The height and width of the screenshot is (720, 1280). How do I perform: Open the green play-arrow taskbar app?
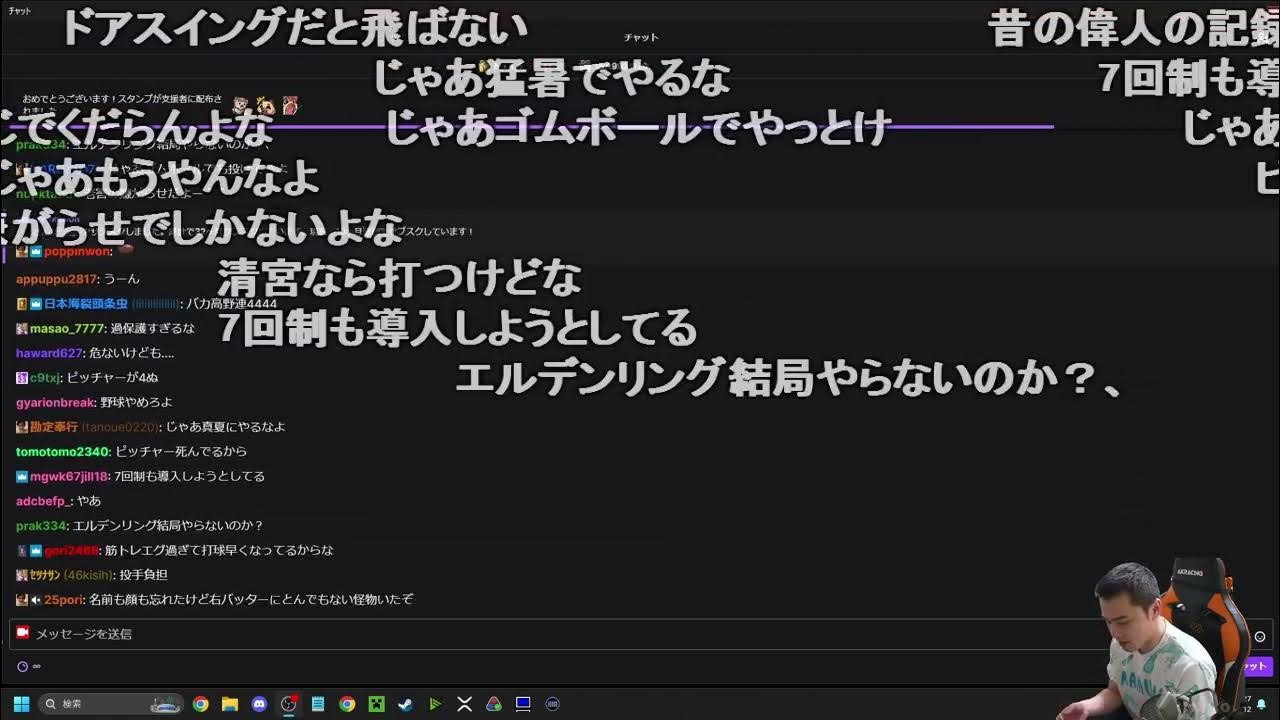click(435, 704)
